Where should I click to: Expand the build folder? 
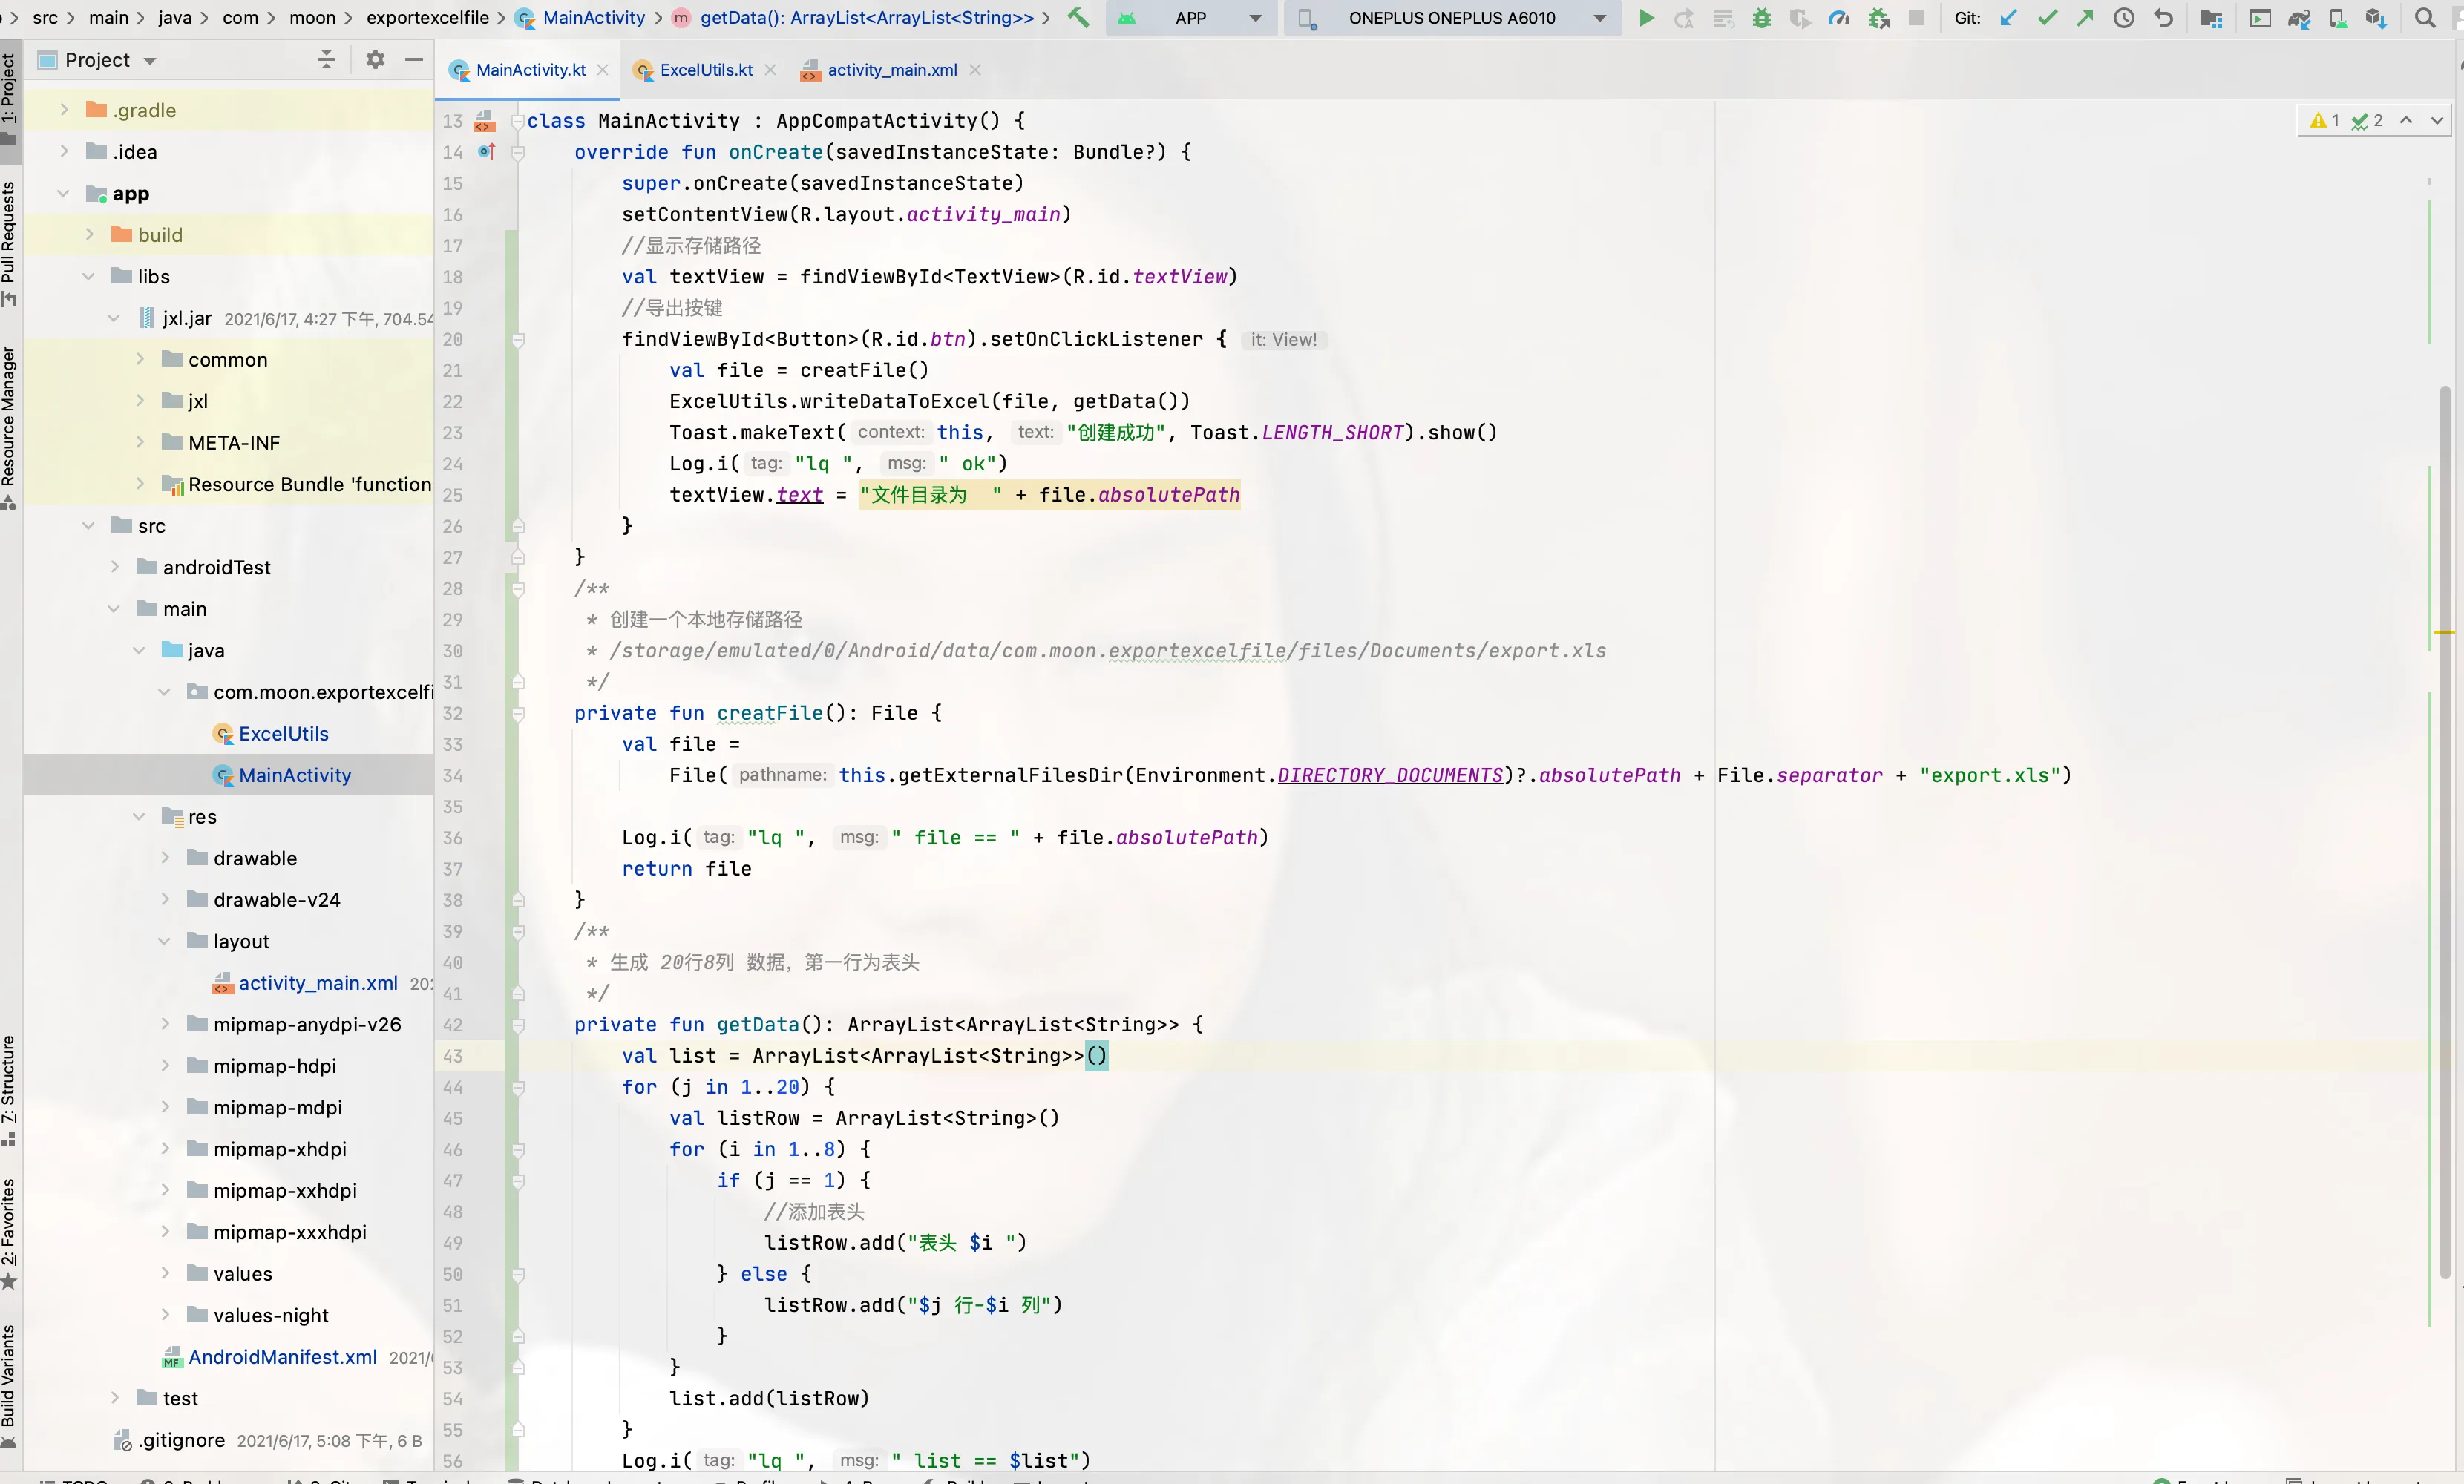pos(89,235)
